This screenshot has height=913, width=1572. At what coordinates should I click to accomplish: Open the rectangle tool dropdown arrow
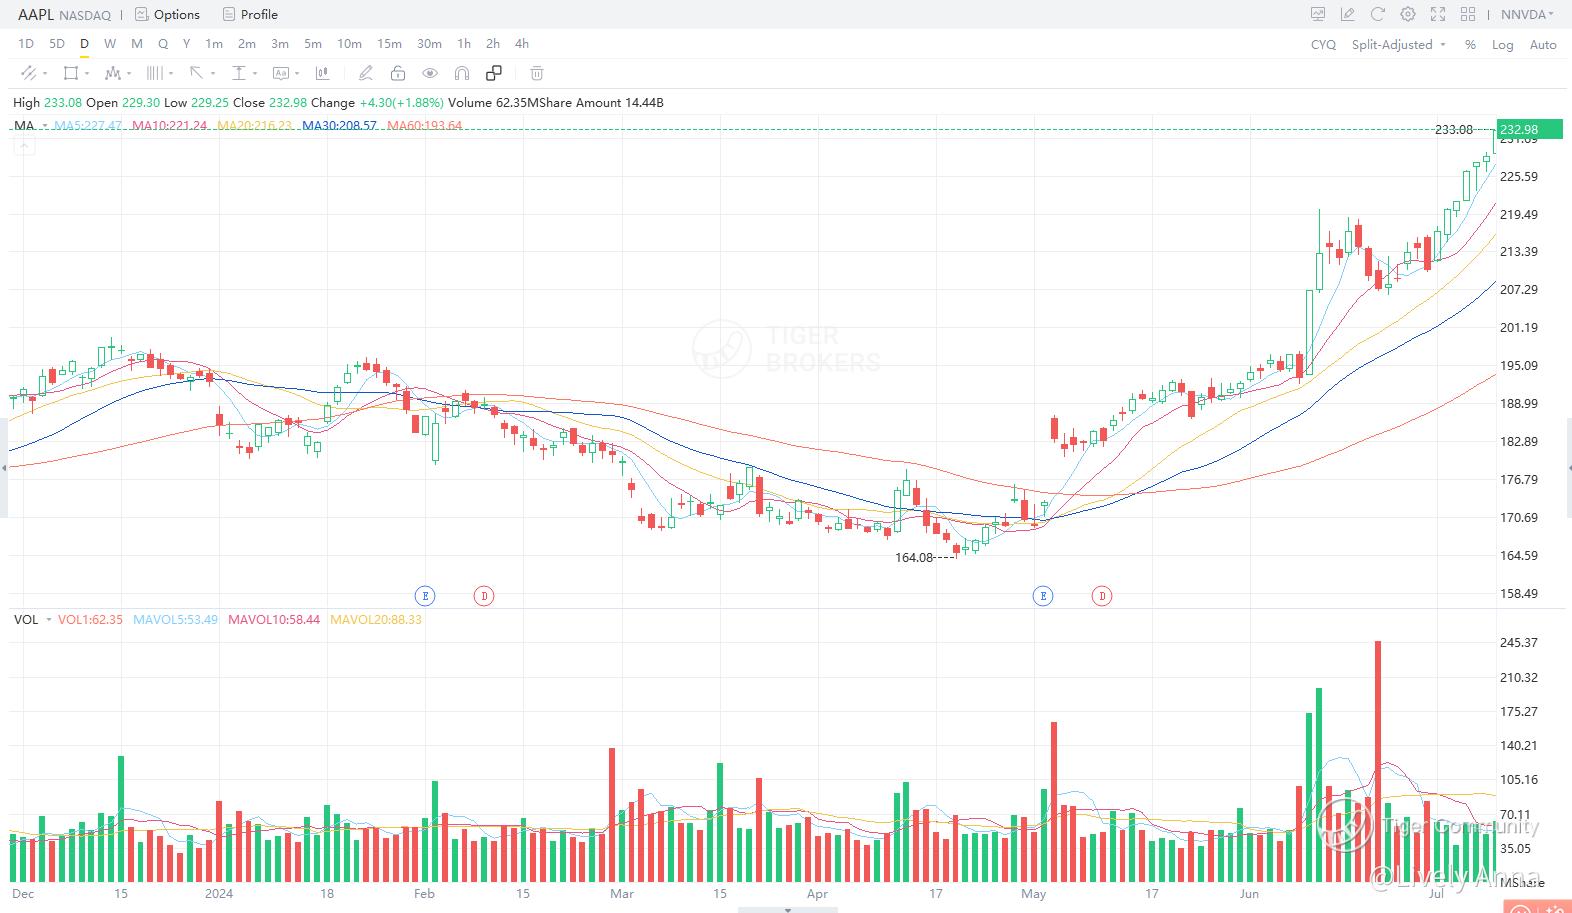(x=87, y=74)
